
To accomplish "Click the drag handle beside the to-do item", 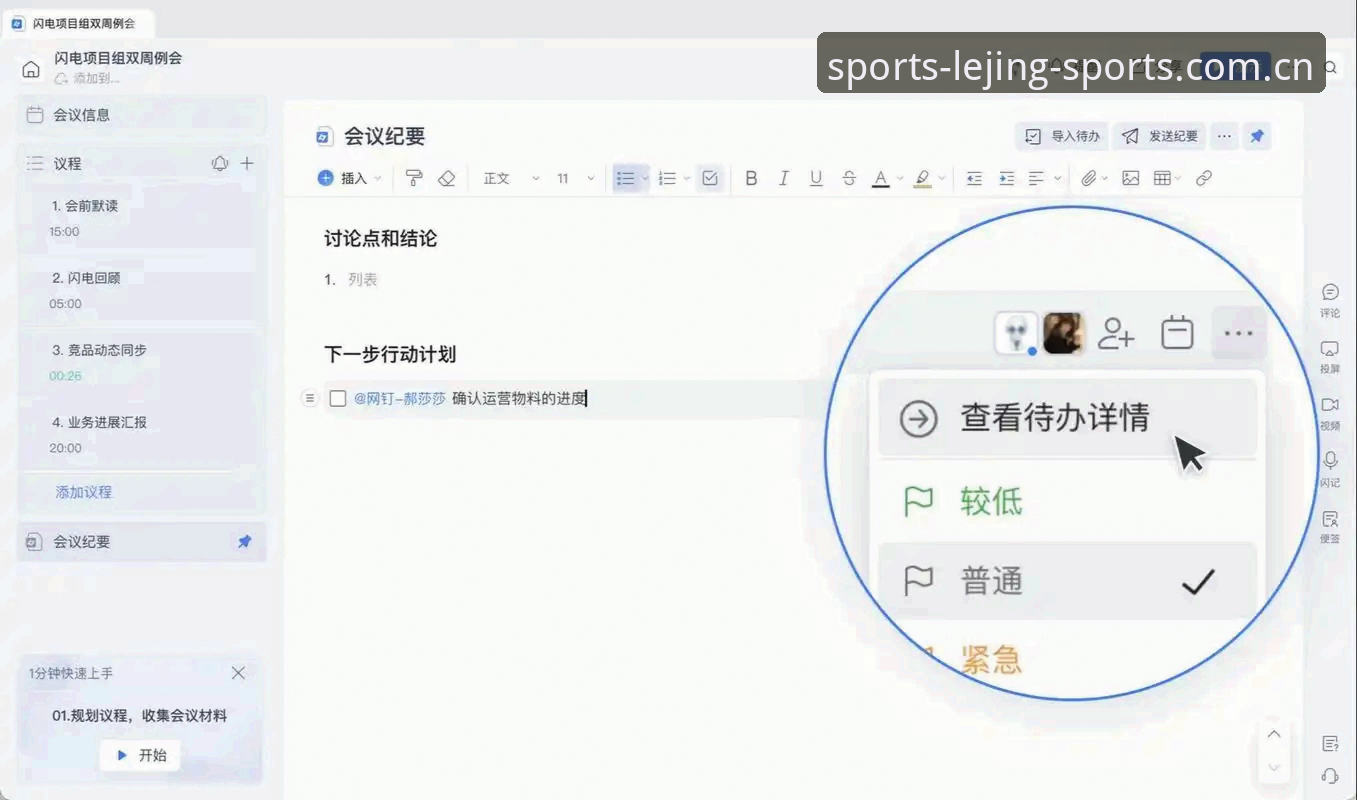I will [310, 398].
